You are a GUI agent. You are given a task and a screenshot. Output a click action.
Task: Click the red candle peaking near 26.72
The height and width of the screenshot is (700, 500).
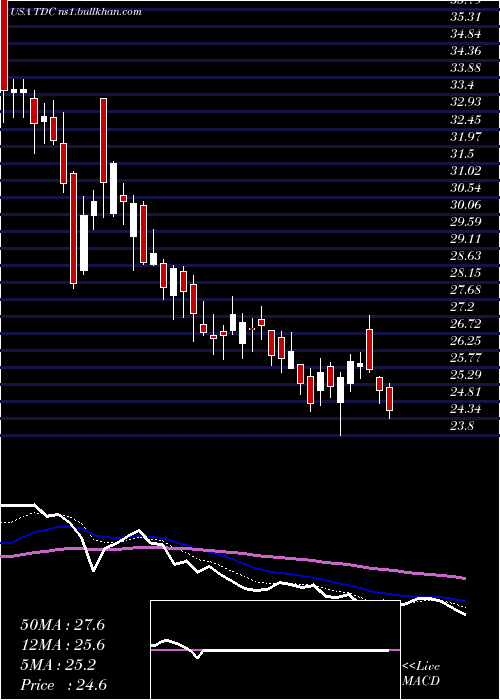[370, 350]
